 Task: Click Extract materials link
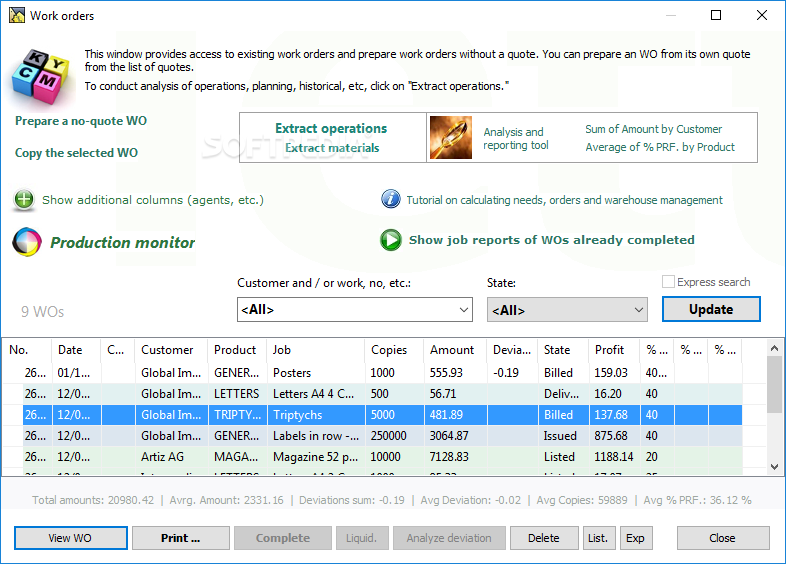pos(332,148)
